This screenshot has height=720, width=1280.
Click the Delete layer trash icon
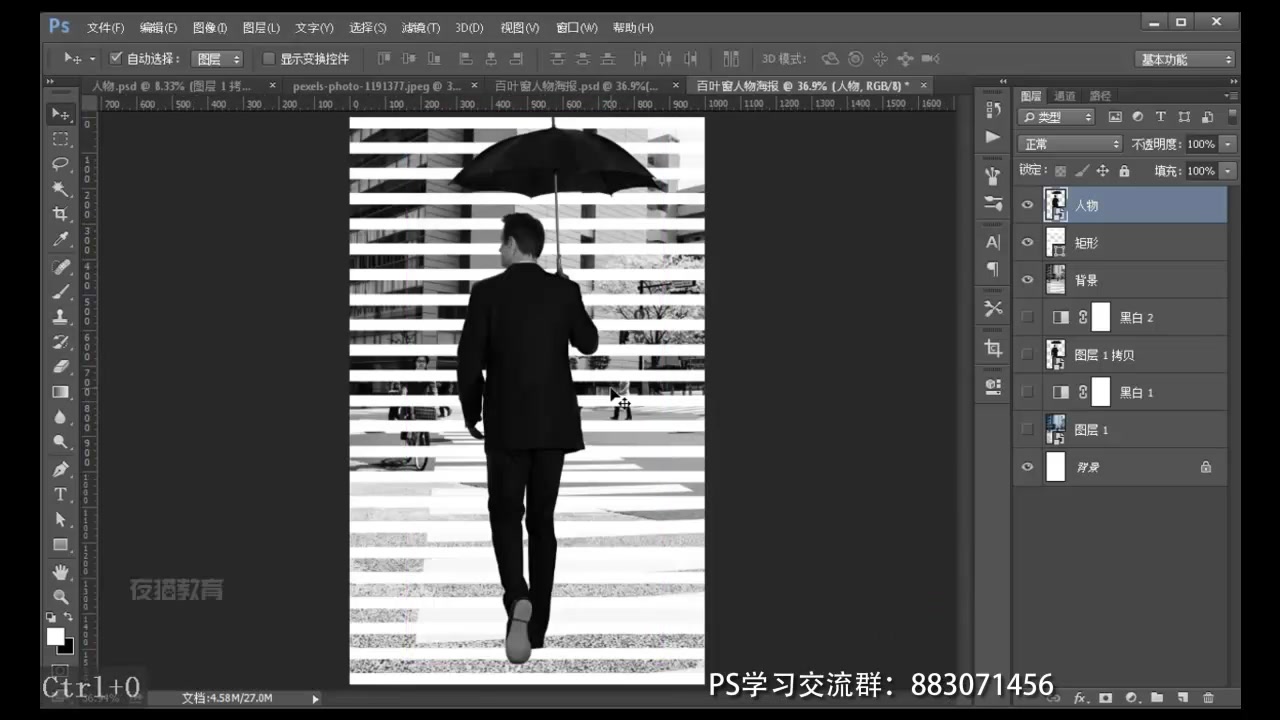click(1208, 697)
